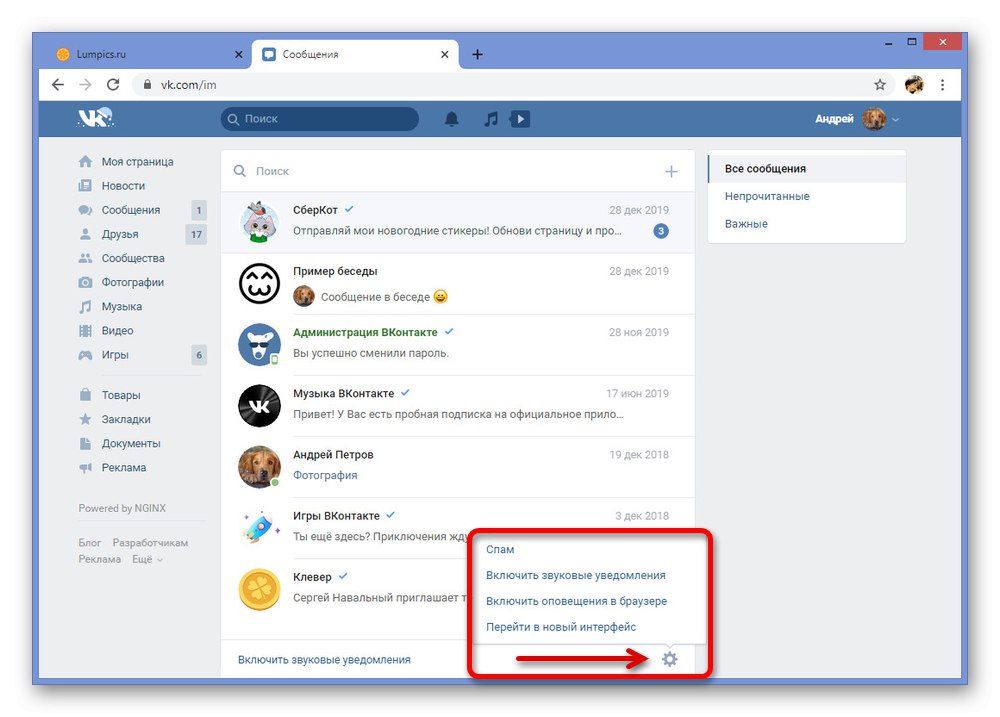Image resolution: width=1000 pixels, height=717 pixels.
Task: Close the Lumpics.ru tab
Action: pos(239,54)
